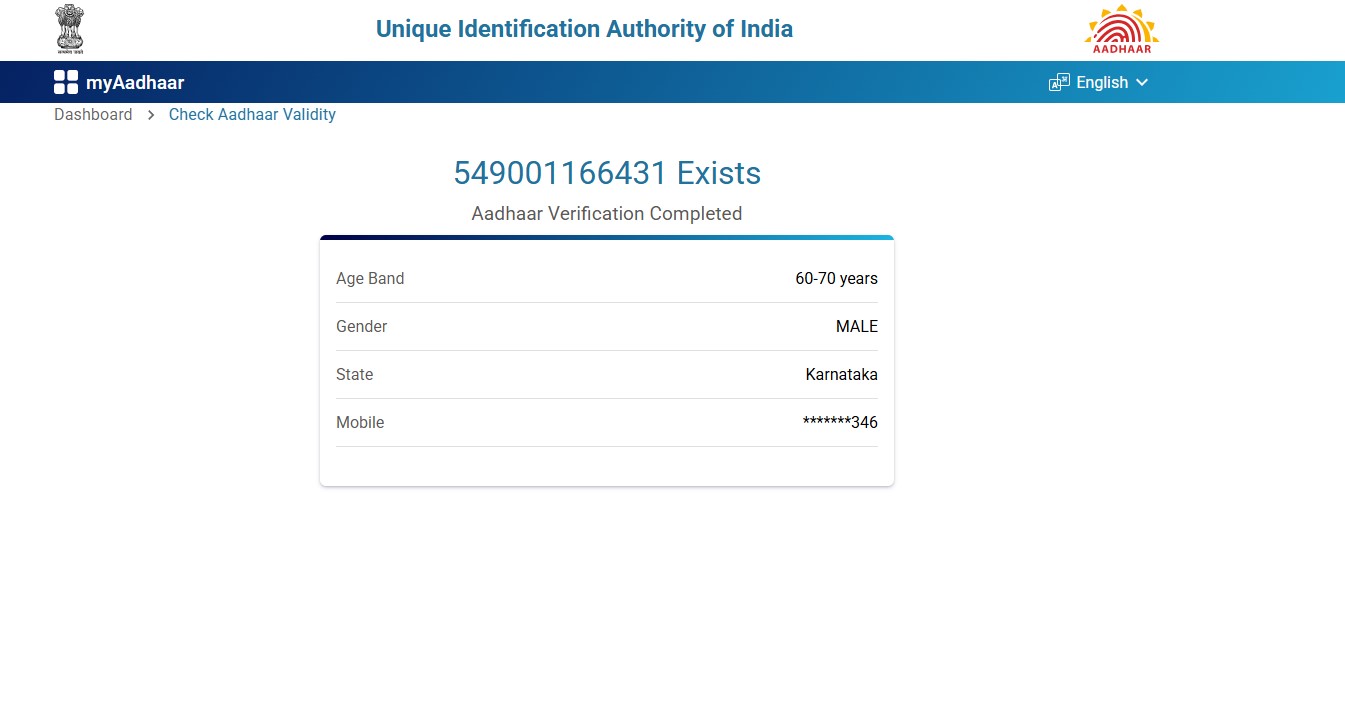Click the Age Band label
This screenshot has height=712, width=1345.
pyautogui.click(x=370, y=278)
